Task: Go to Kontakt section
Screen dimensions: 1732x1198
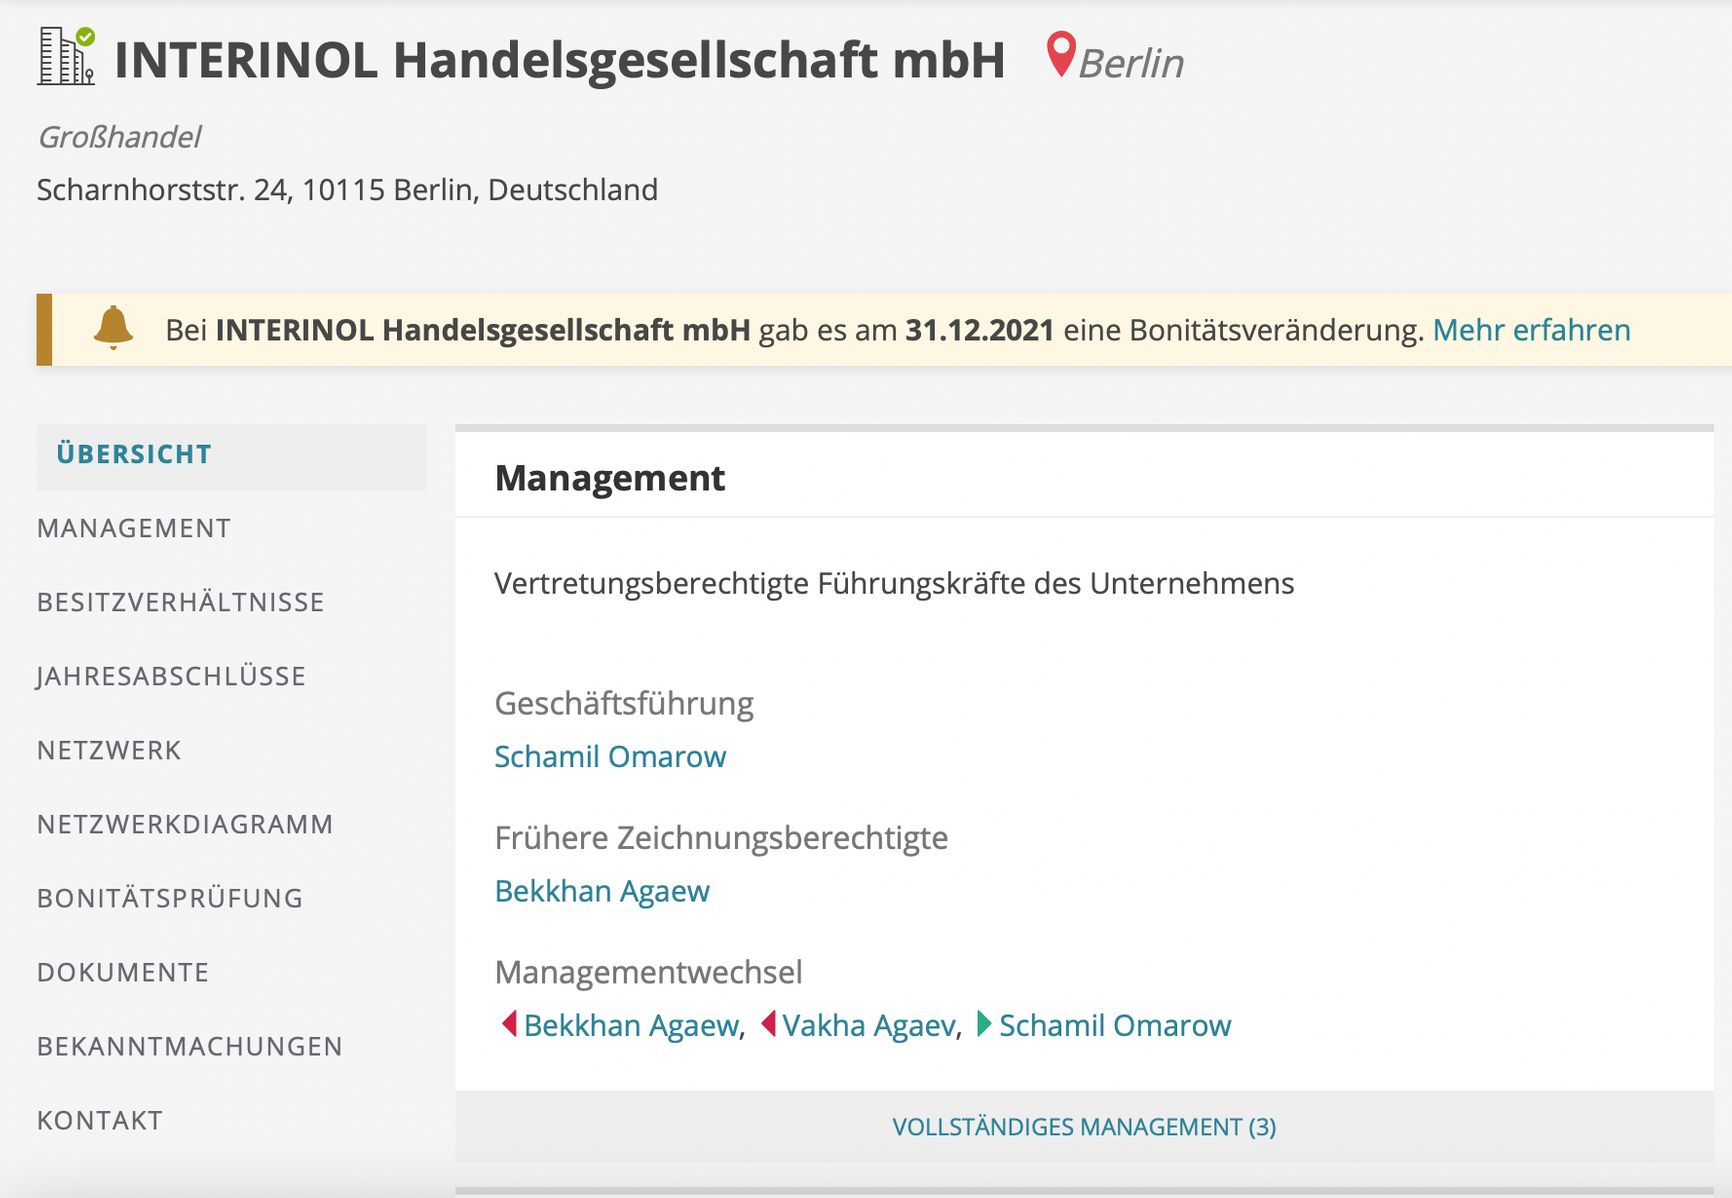Action: click(x=100, y=1121)
